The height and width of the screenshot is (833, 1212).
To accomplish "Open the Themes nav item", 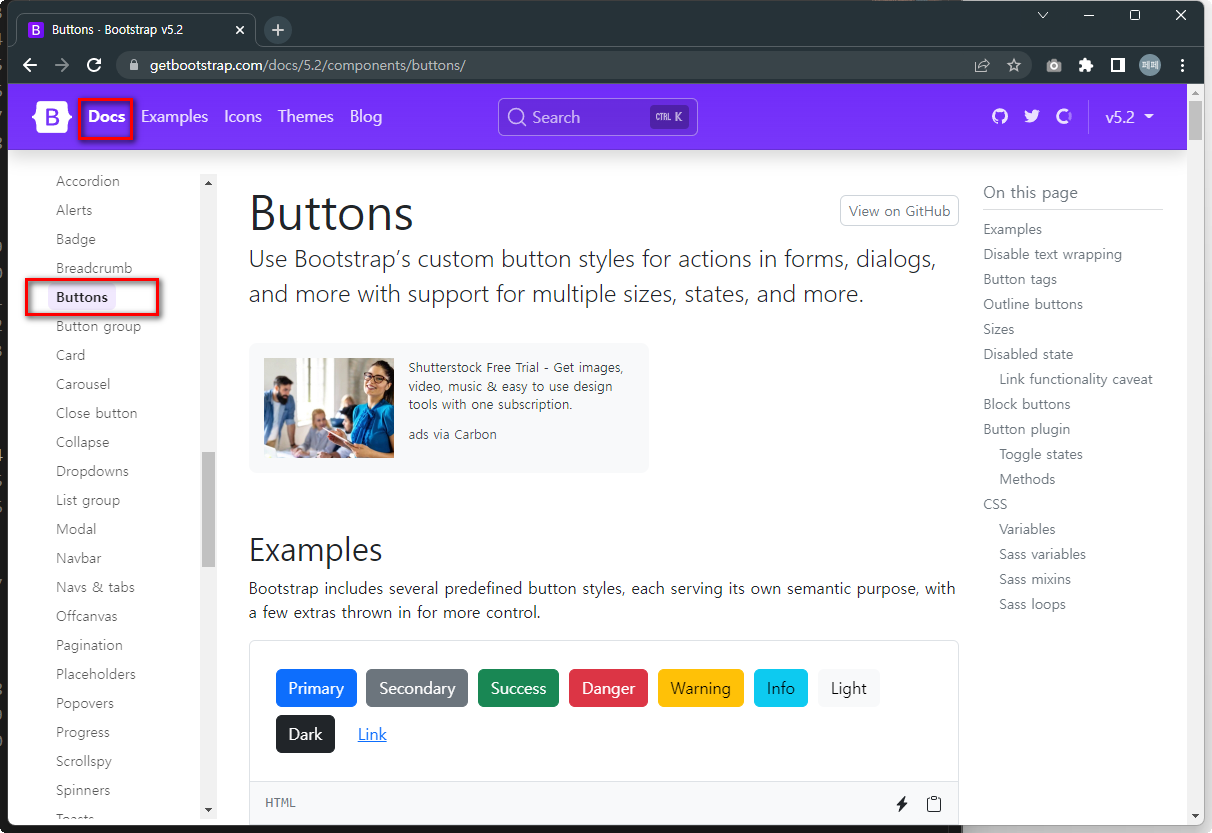I will pos(306,117).
